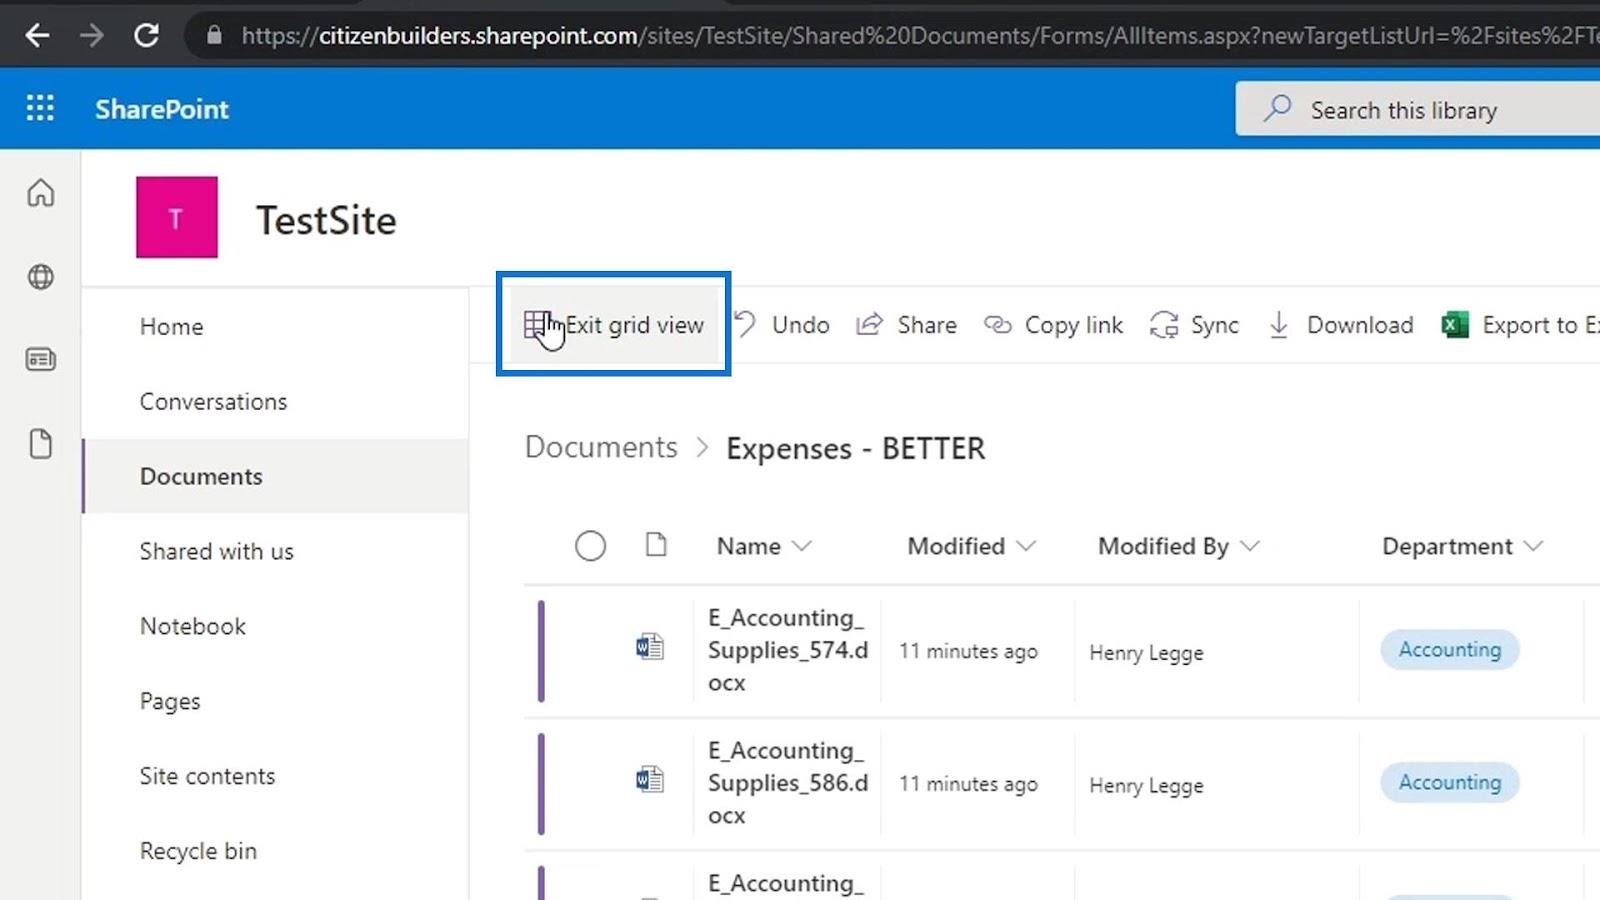Open the News icon in left rail
Viewport: 1600px width, 900px height.
(40, 359)
